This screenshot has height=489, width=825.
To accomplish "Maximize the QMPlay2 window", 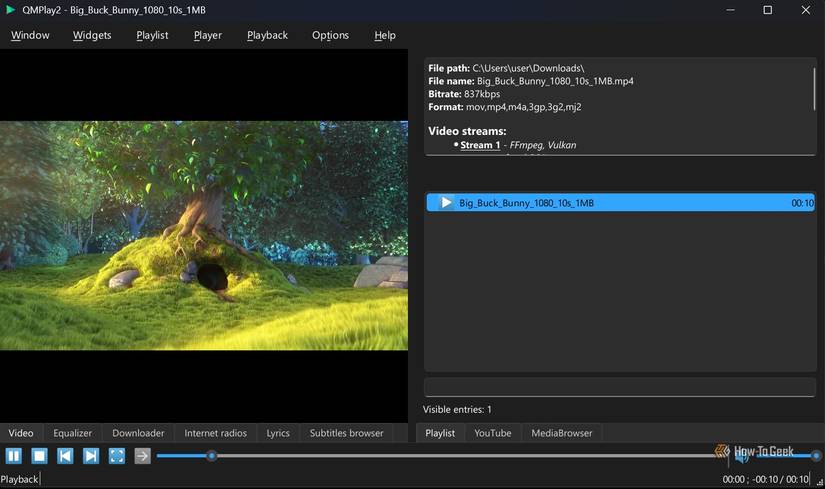I will (768, 10).
